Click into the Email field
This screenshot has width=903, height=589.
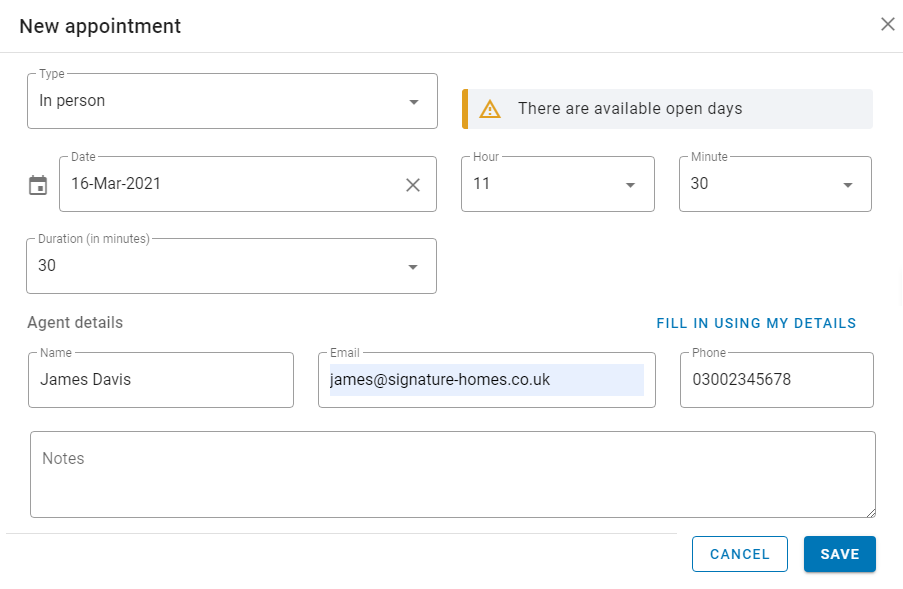(x=487, y=380)
